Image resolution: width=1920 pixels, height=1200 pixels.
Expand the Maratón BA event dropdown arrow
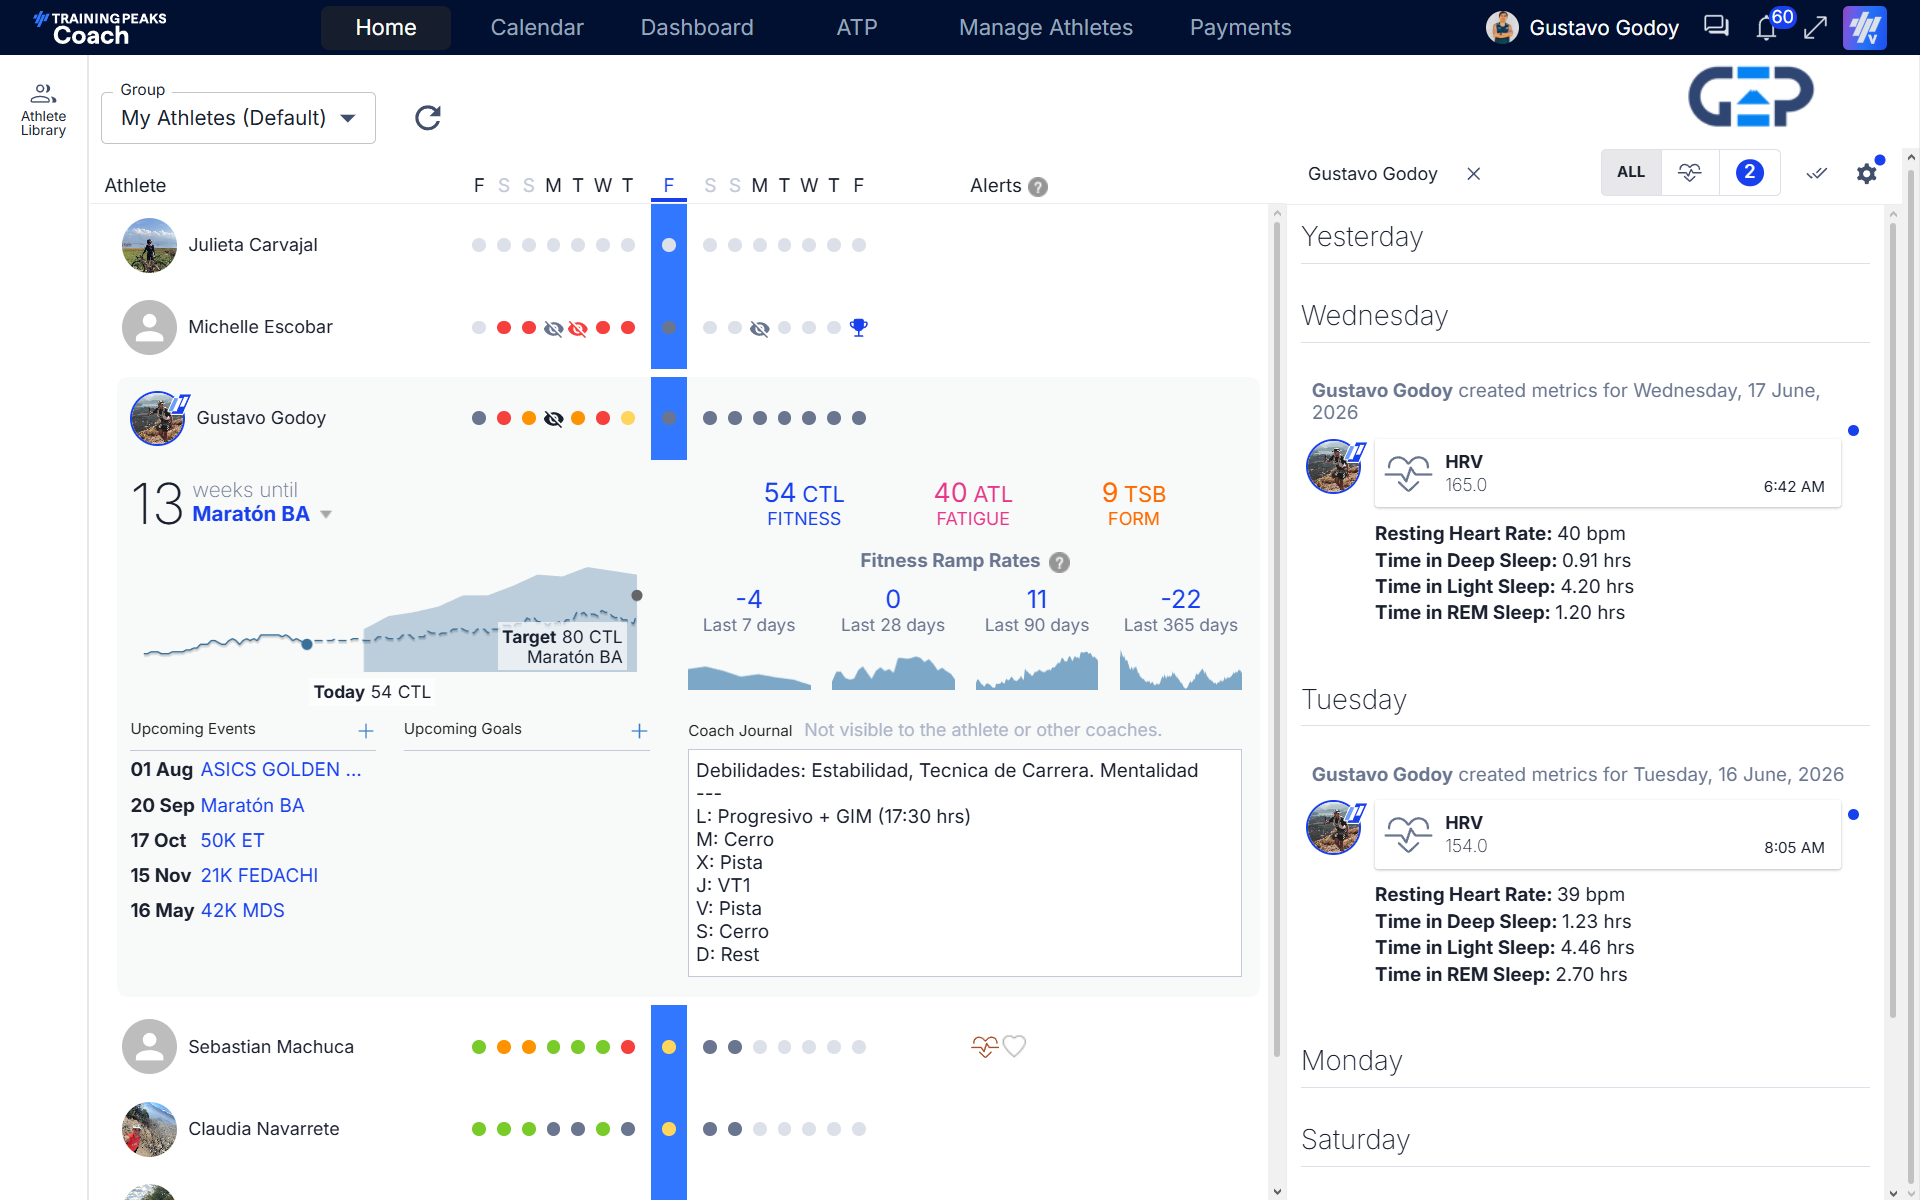[326, 515]
